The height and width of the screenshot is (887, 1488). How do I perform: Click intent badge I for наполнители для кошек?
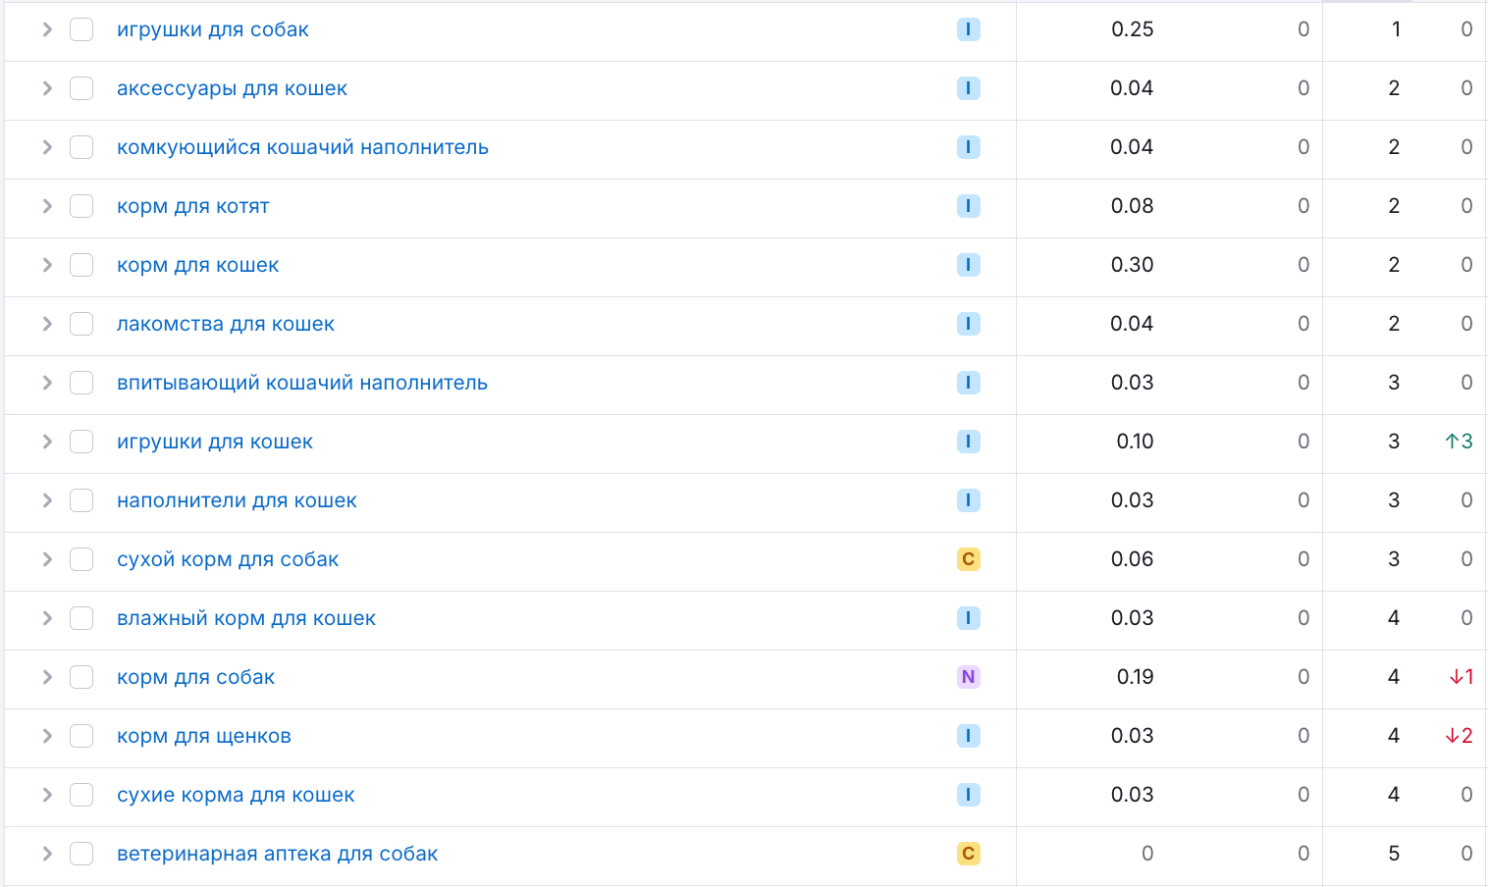[968, 501]
